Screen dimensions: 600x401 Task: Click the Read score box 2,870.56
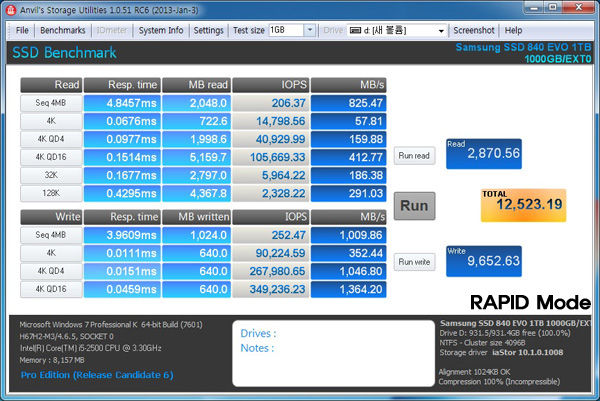(484, 154)
